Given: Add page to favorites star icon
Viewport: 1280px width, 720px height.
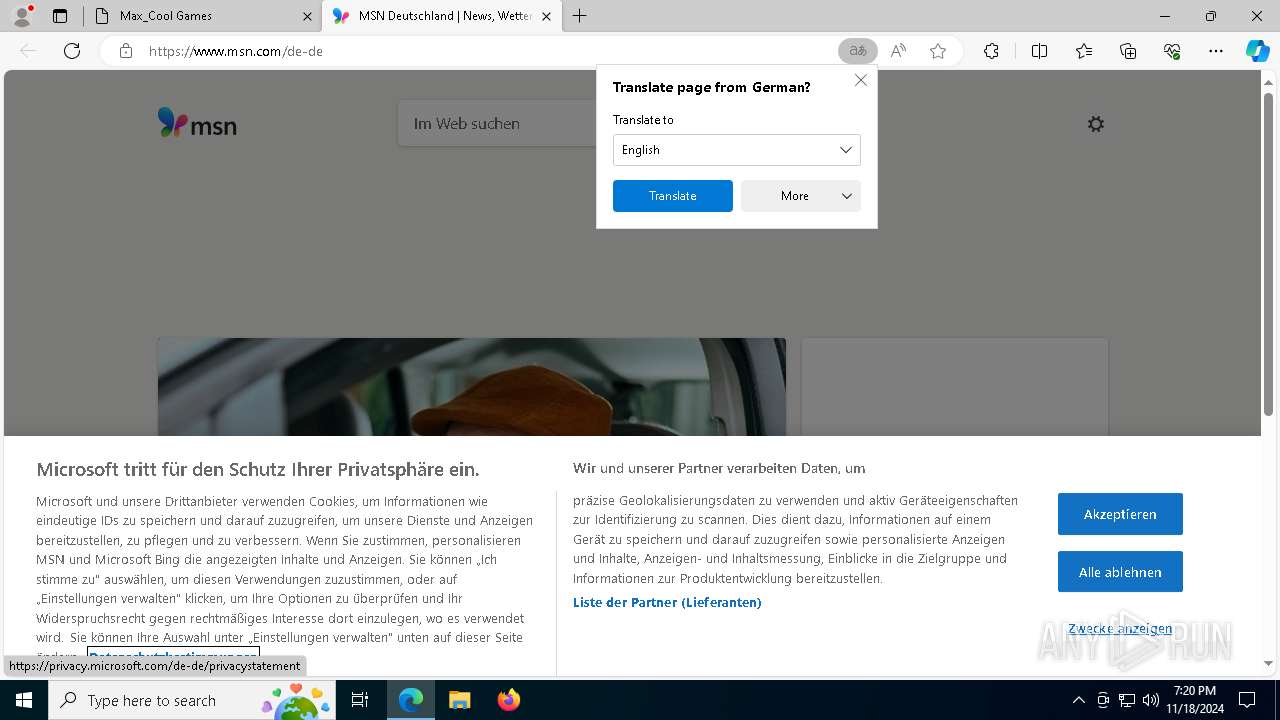Looking at the screenshot, I should pos(938,51).
